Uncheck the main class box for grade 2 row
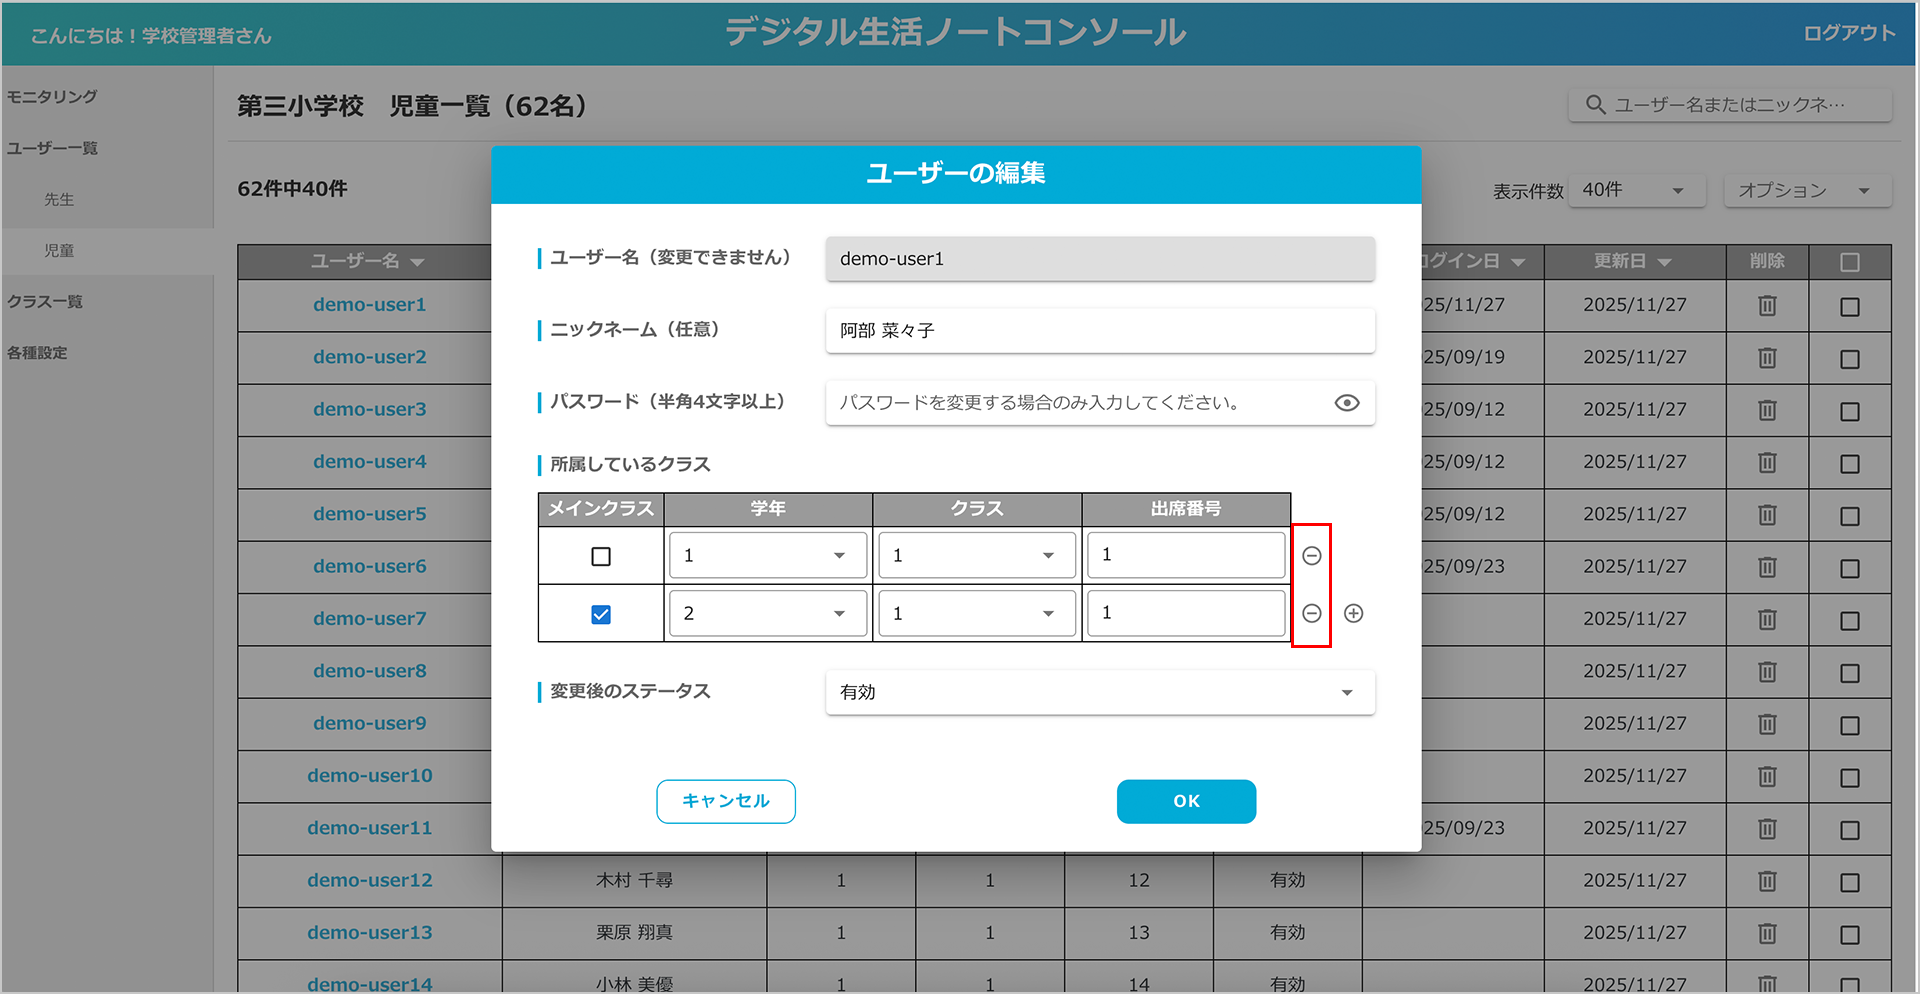 coord(601,614)
